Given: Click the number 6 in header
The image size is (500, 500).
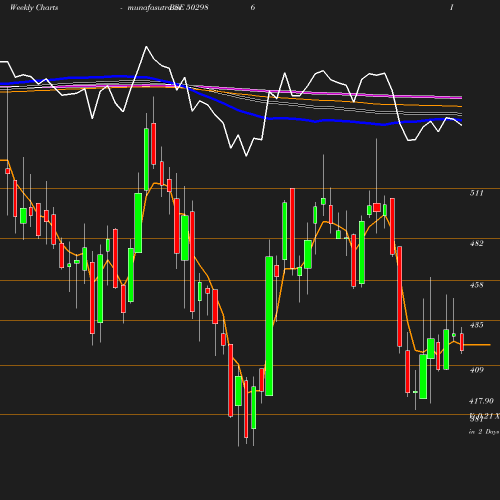Looking at the screenshot, I should [253, 7].
